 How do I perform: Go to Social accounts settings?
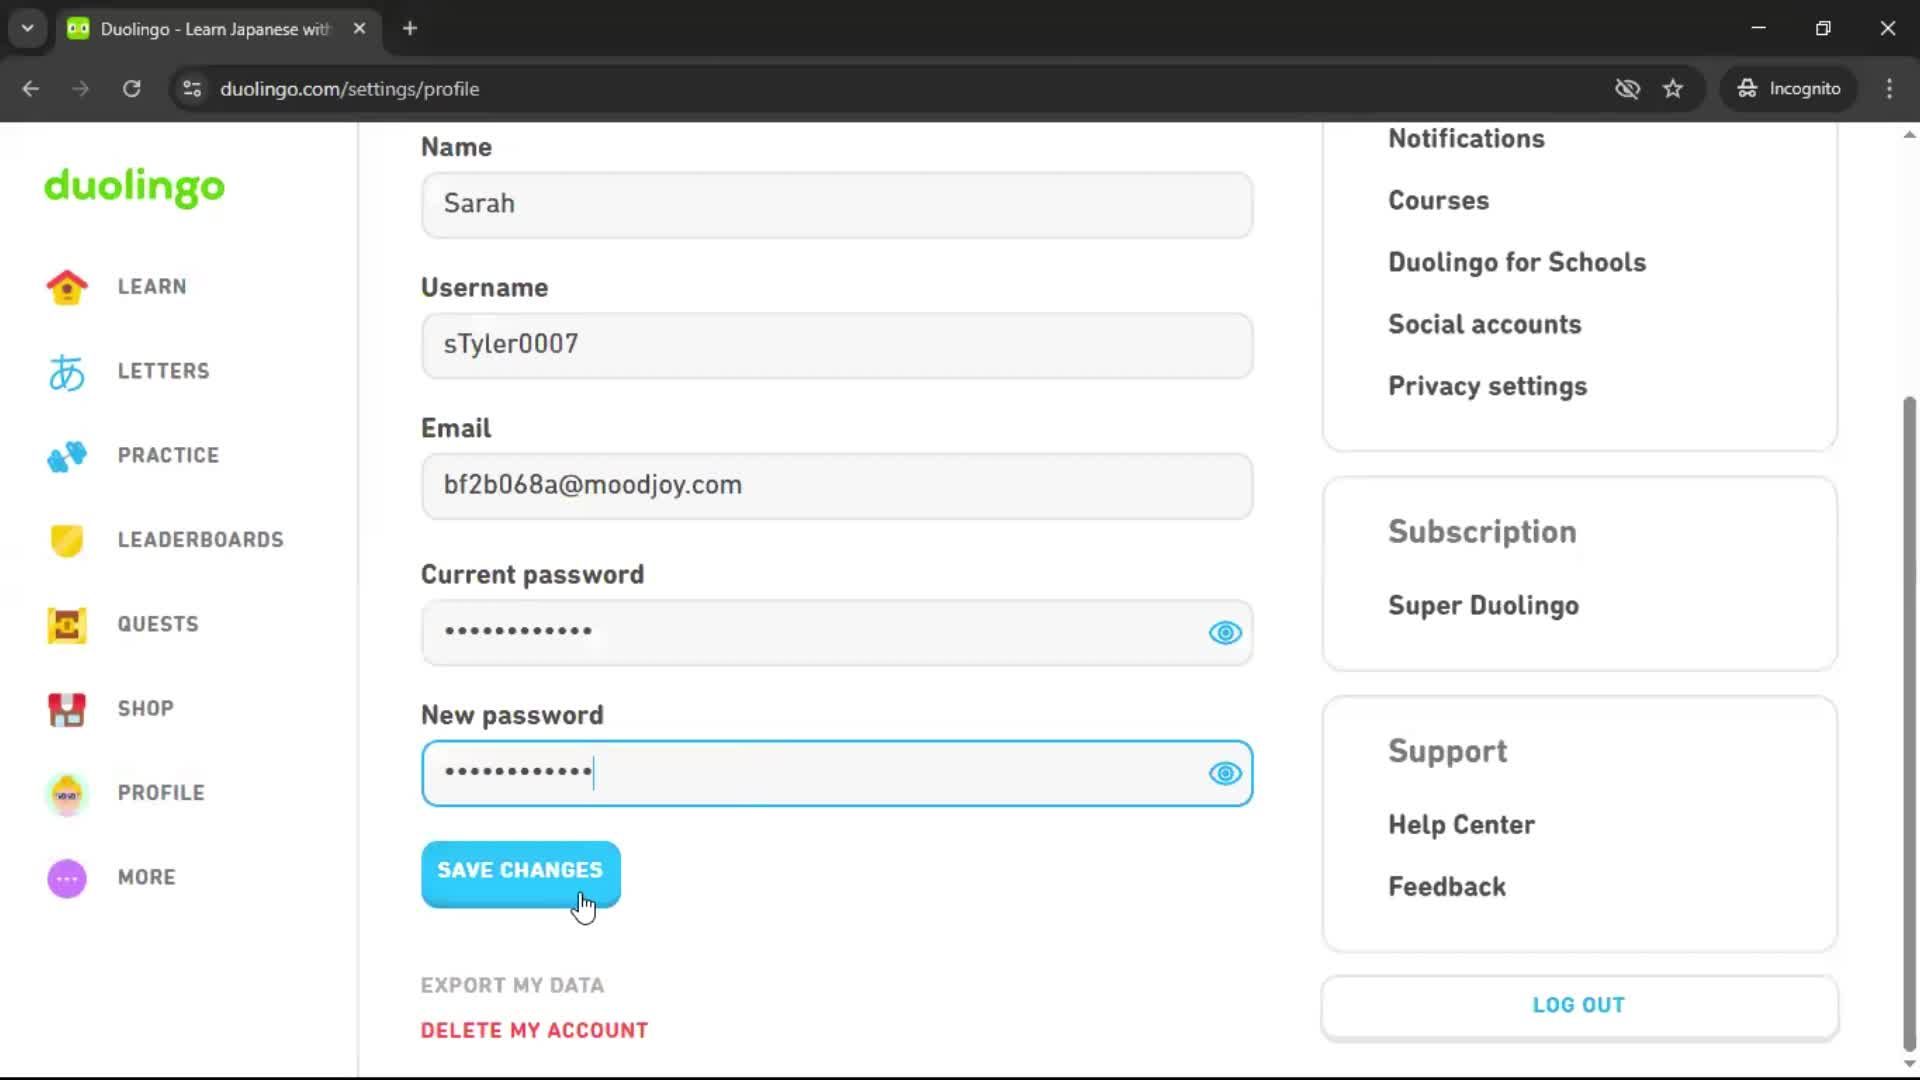click(x=1484, y=324)
